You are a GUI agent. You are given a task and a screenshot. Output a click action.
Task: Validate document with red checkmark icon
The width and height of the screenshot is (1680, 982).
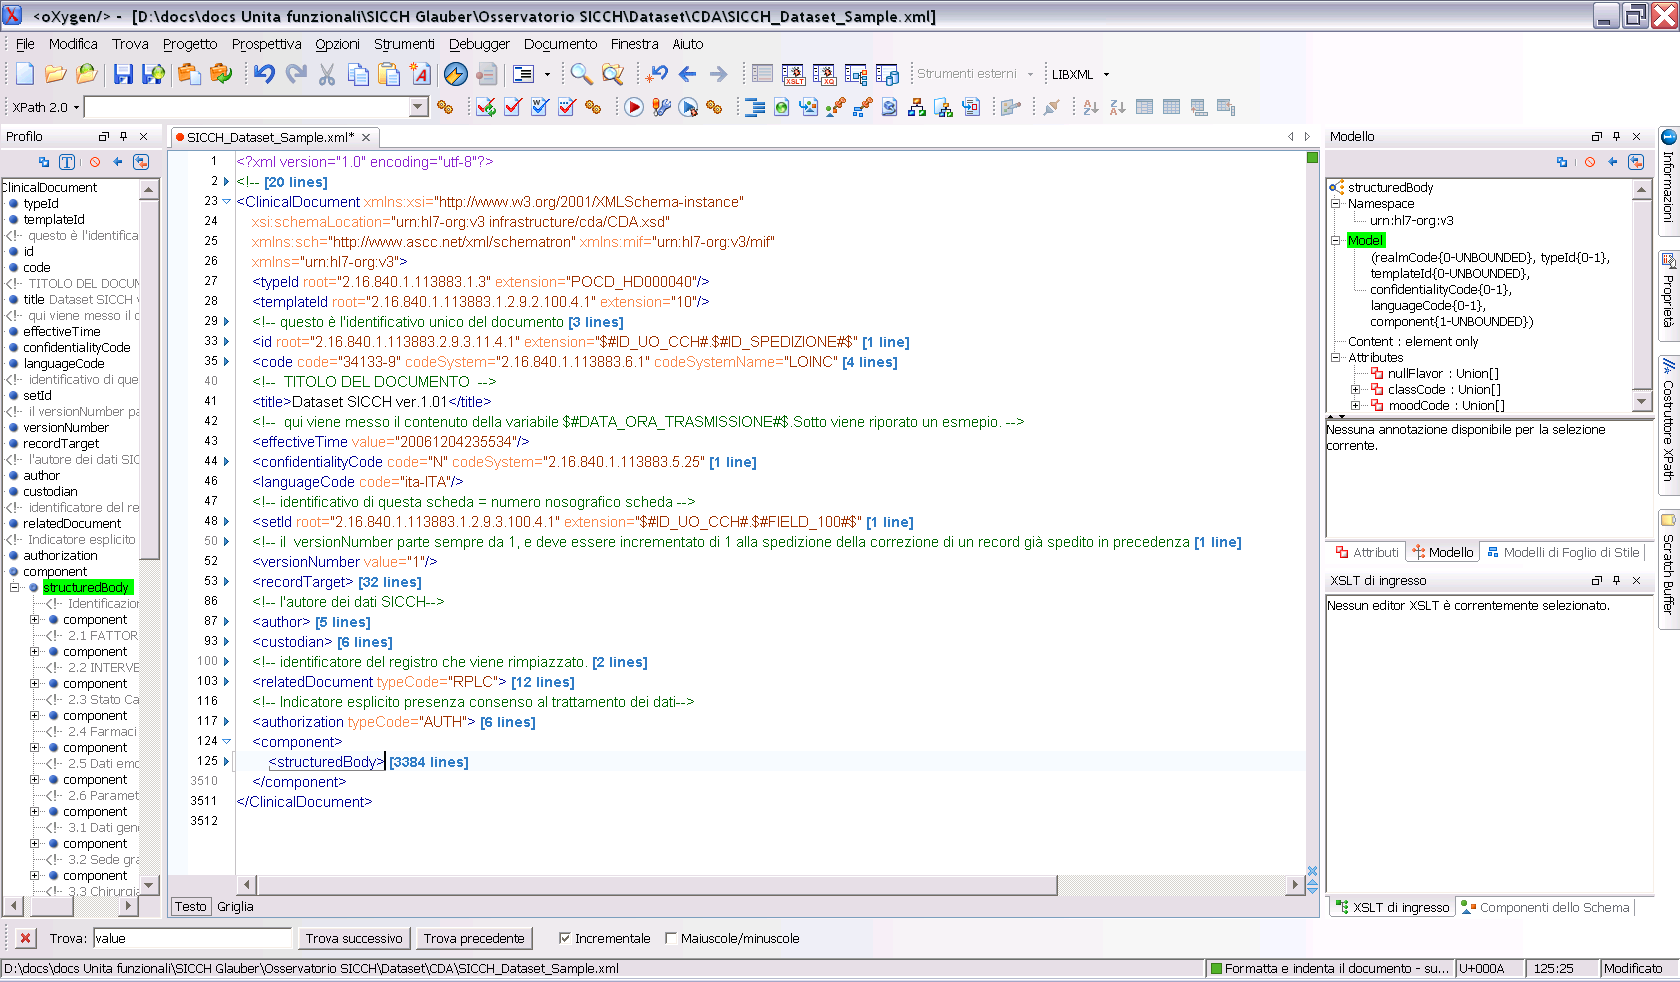[x=513, y=107]
